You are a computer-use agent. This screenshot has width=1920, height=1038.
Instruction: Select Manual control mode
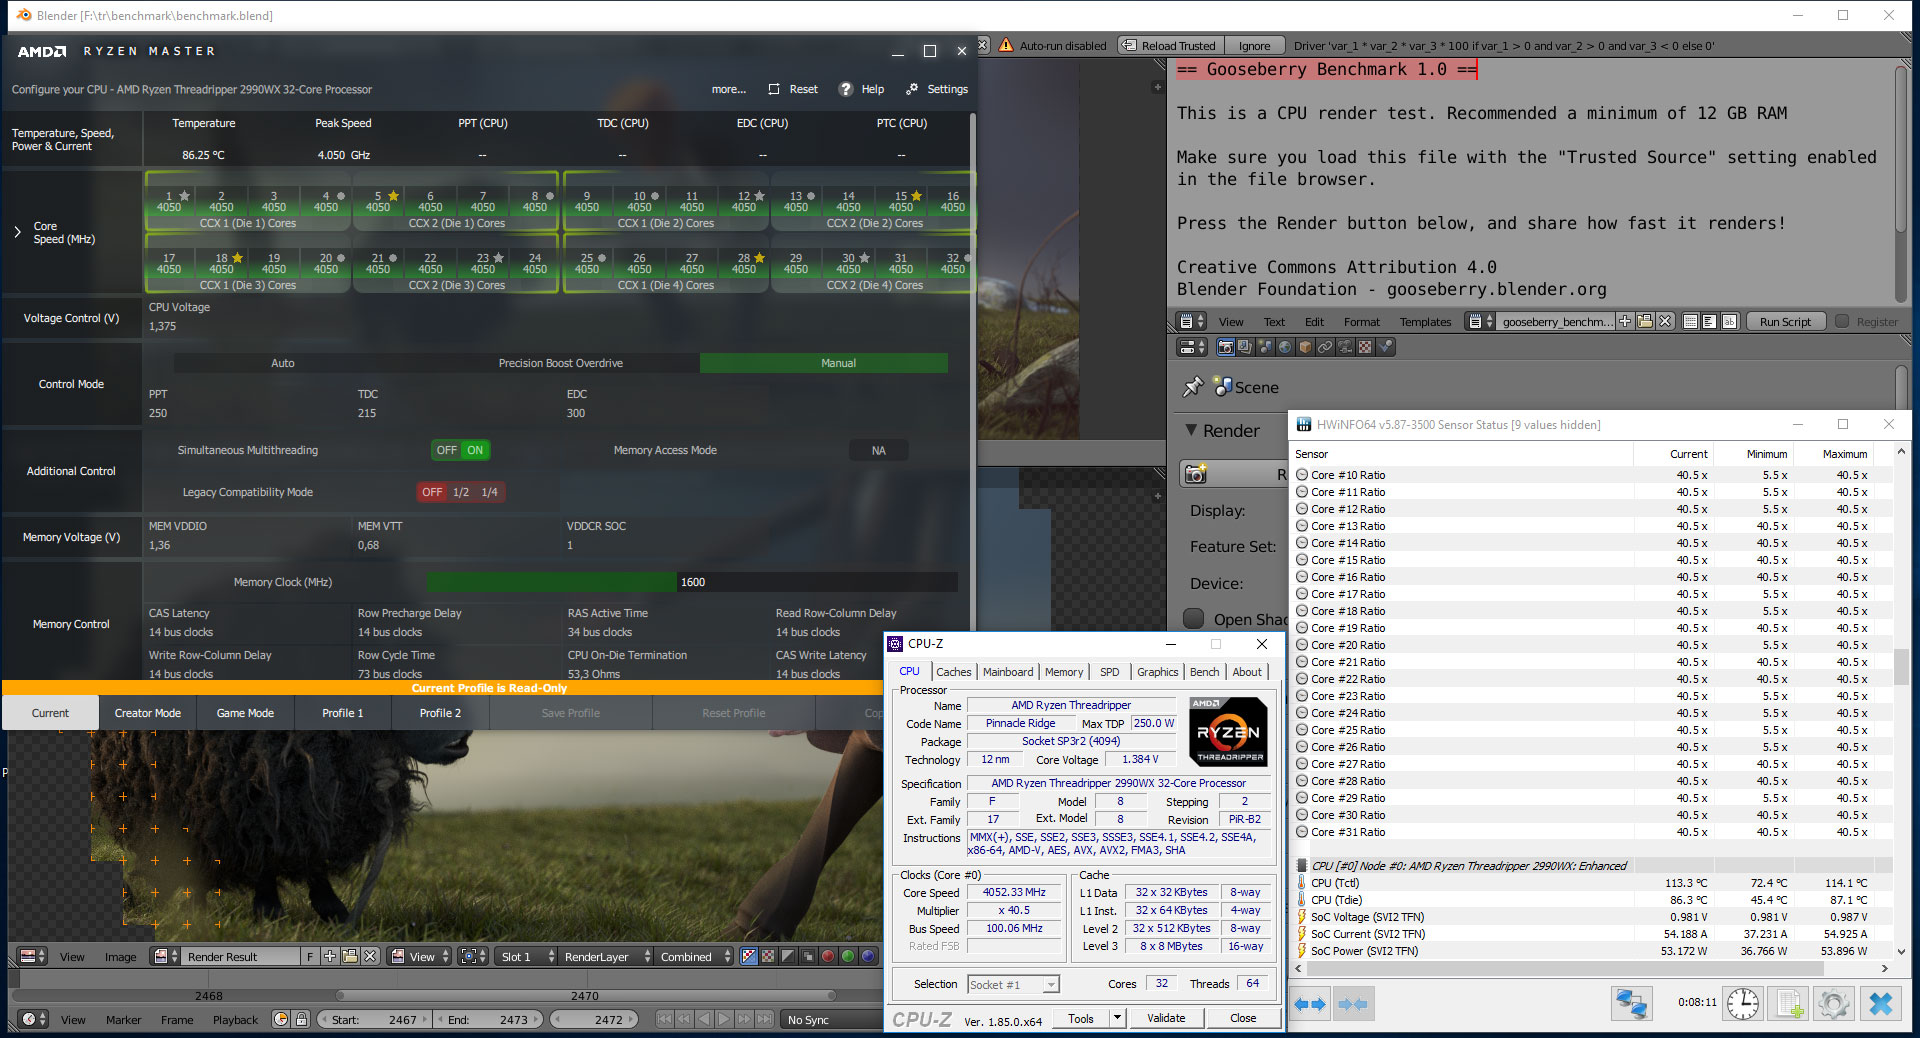point(824,363)
